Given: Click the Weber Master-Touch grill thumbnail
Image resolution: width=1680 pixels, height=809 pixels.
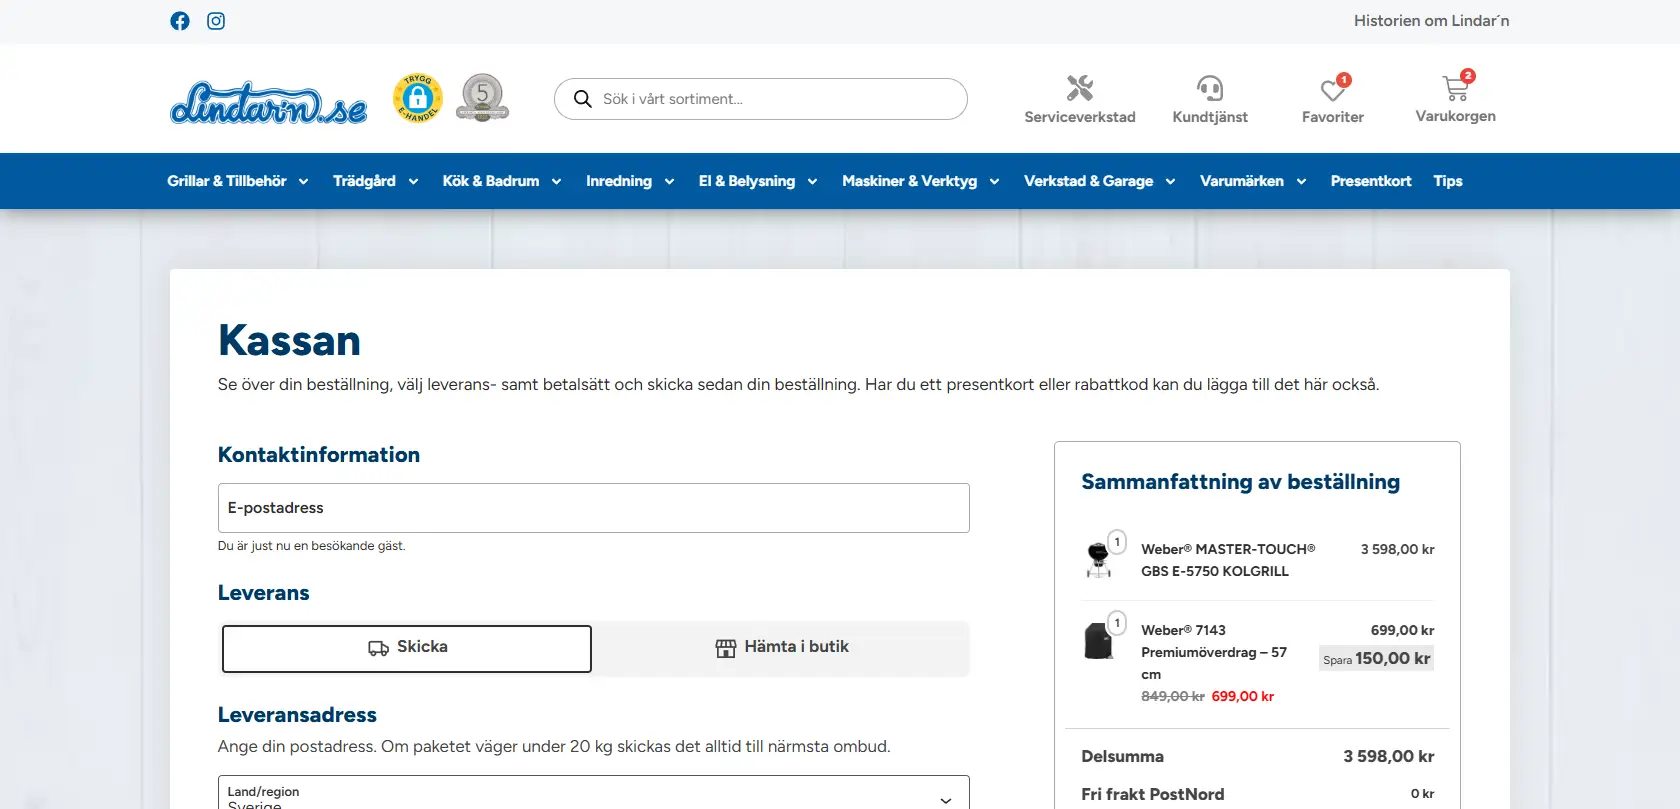Looking at the screenshot, I should (1099, 559).
